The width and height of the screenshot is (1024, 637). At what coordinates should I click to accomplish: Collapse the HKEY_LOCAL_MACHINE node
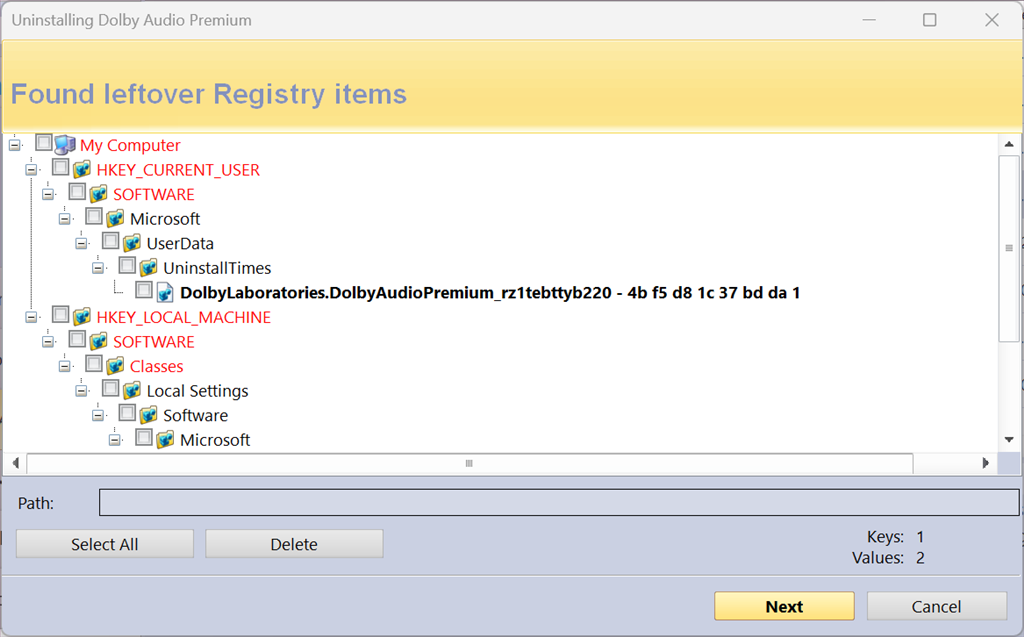(x=31, y=317)
